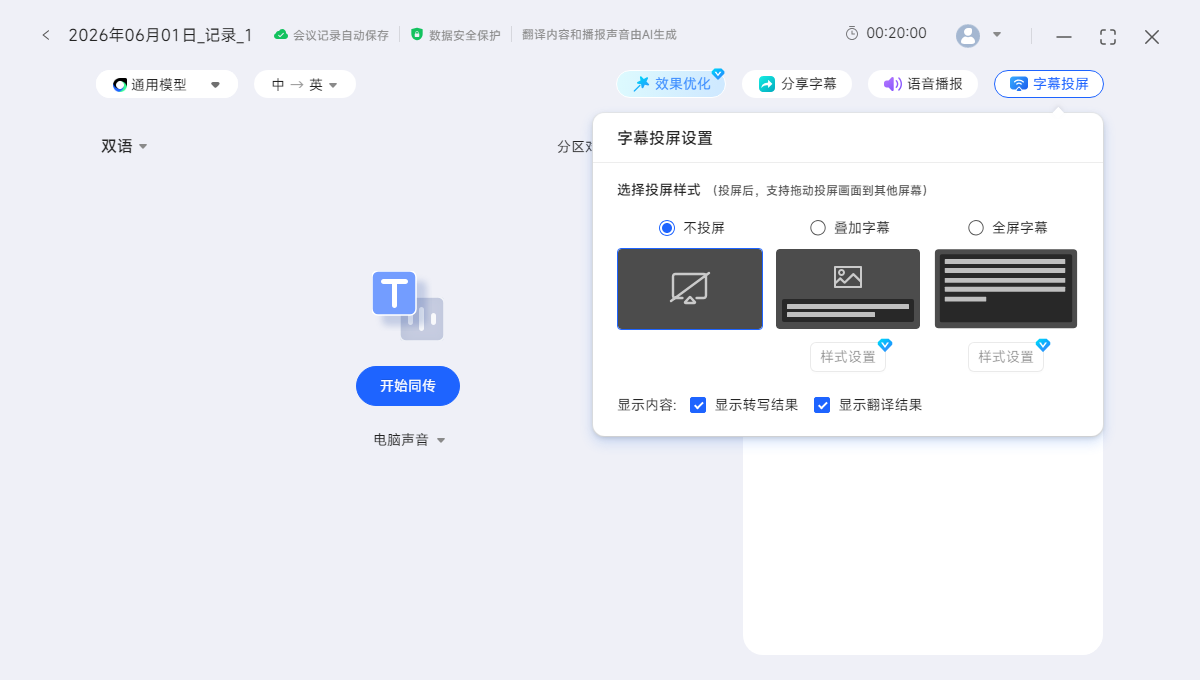Open the 电脑声音 audio source dropdown
The width and height of the screenshot is (1200, 680).
(x=409, y=440)
